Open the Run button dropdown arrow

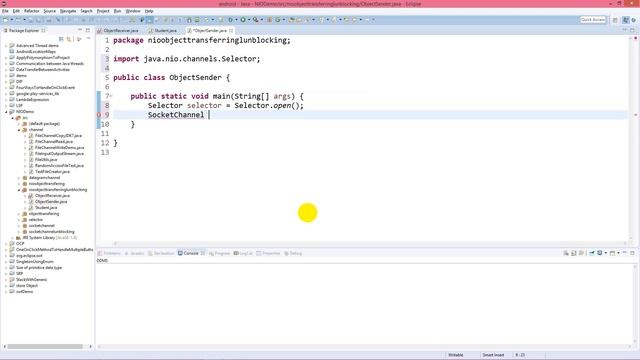(x=249, y=20)
